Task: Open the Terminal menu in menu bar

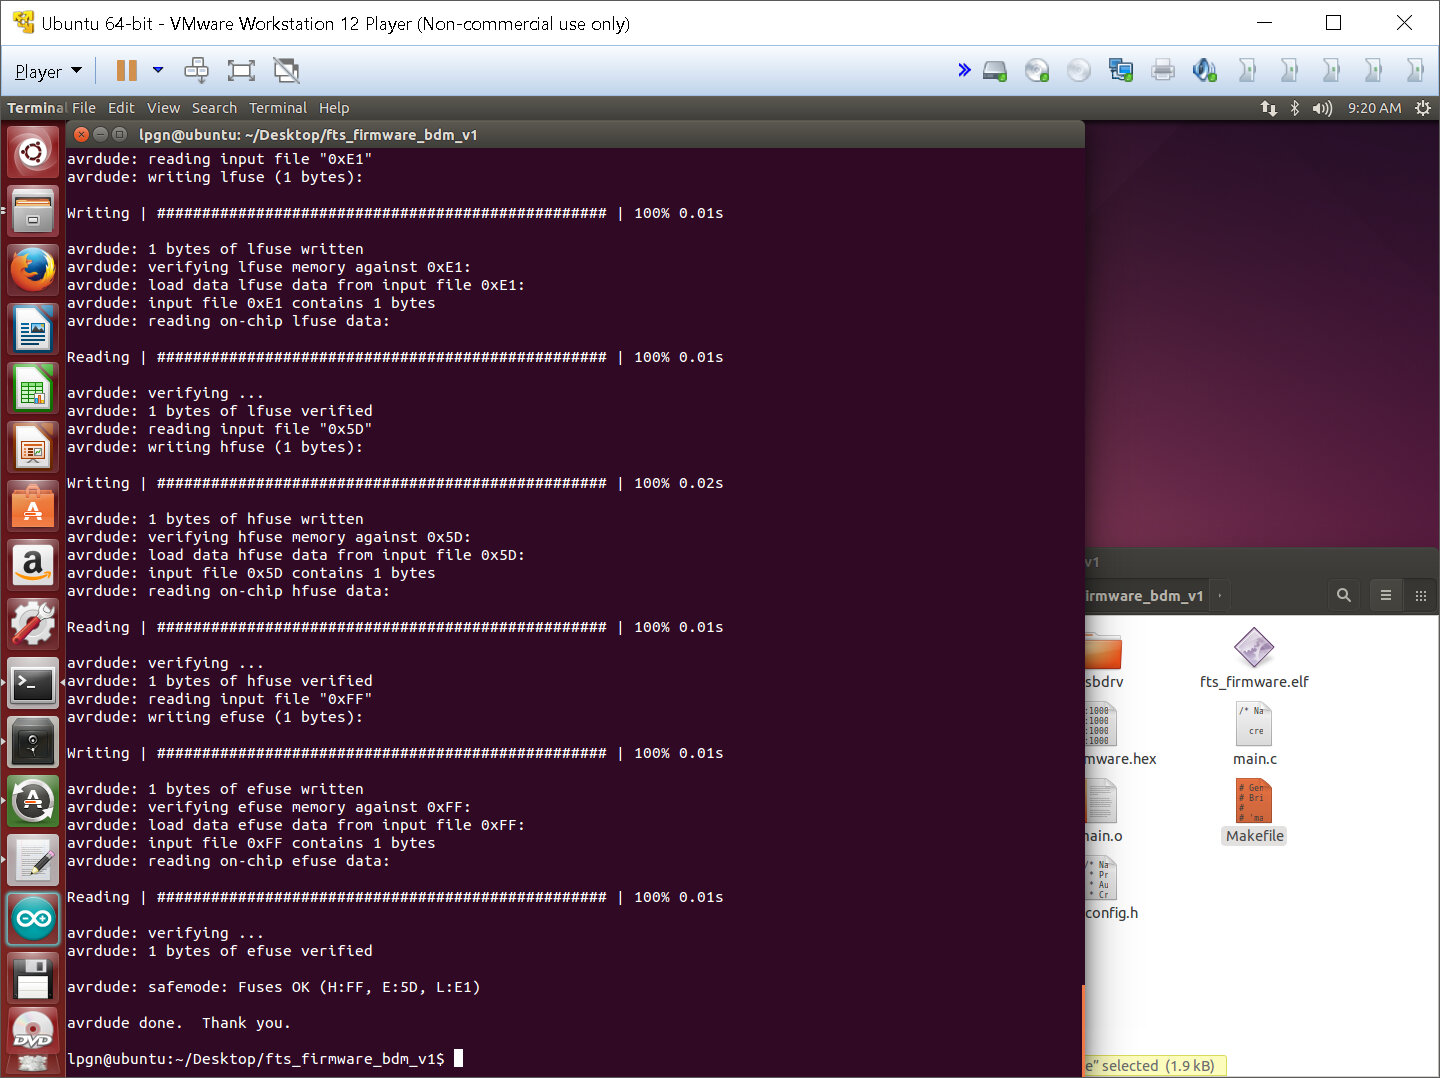Action: 278,108
